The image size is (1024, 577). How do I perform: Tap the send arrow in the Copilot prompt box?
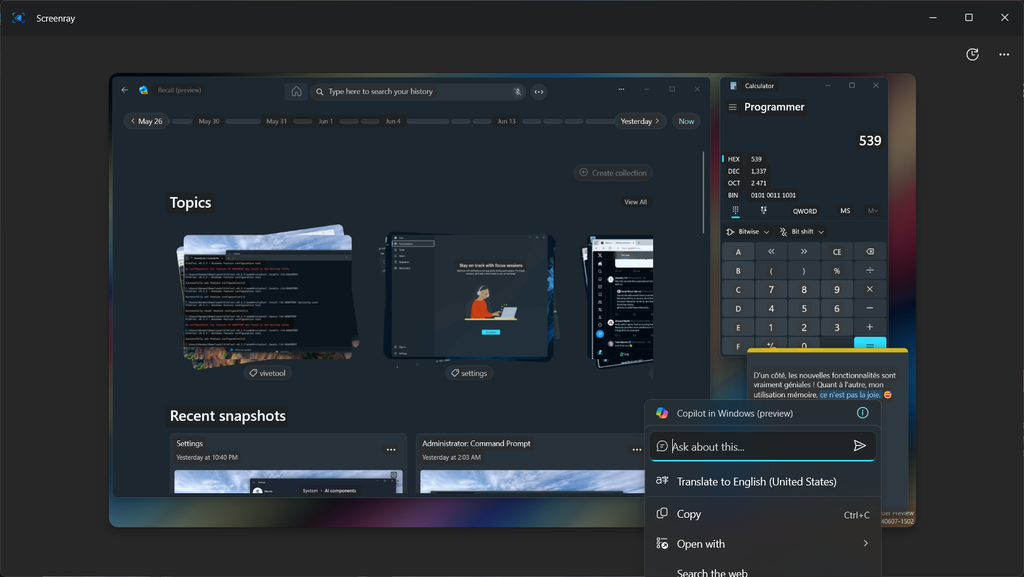[x=859, y=446]
